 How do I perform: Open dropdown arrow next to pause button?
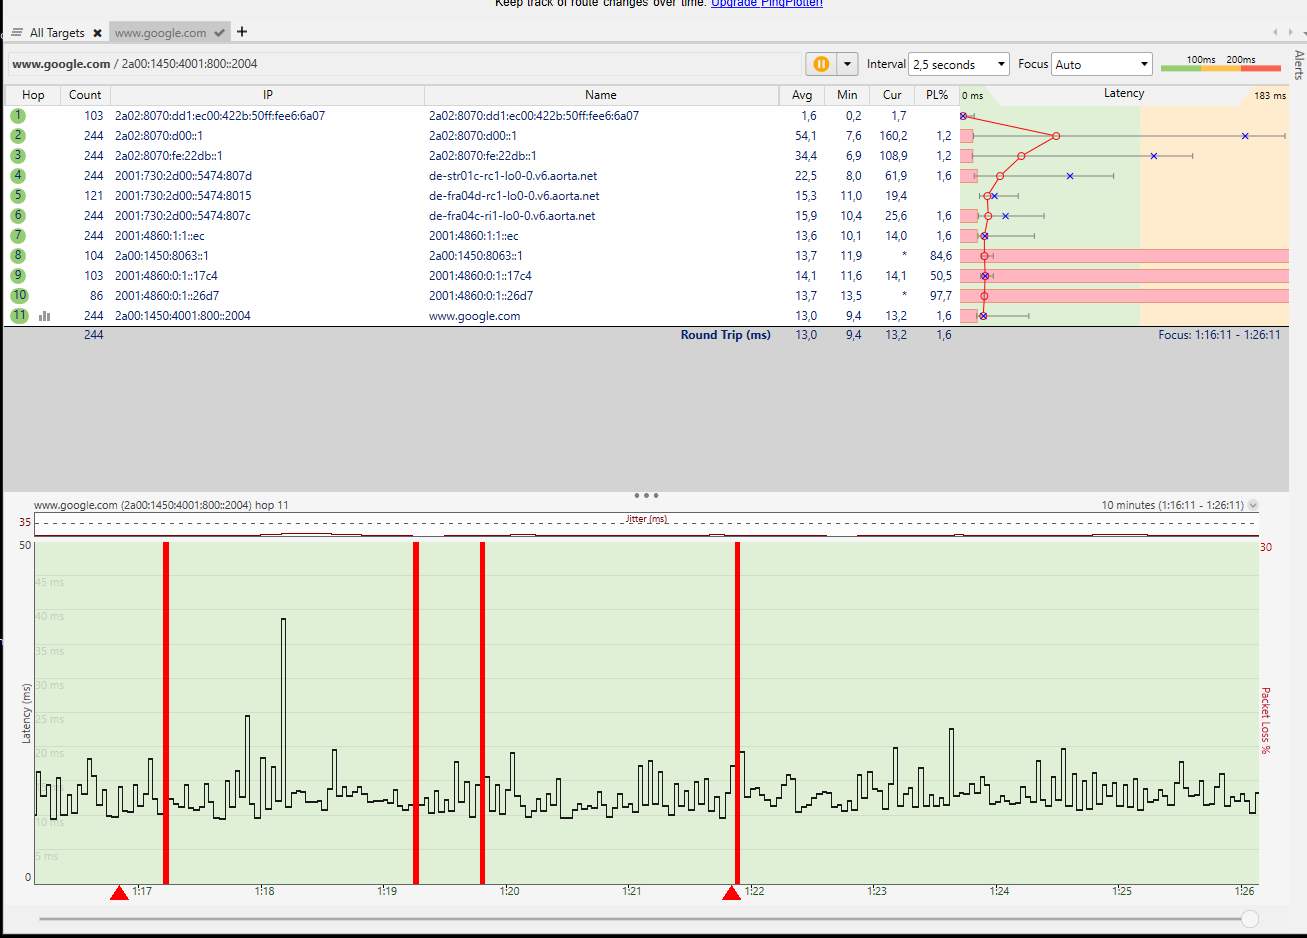click(847, 64)
